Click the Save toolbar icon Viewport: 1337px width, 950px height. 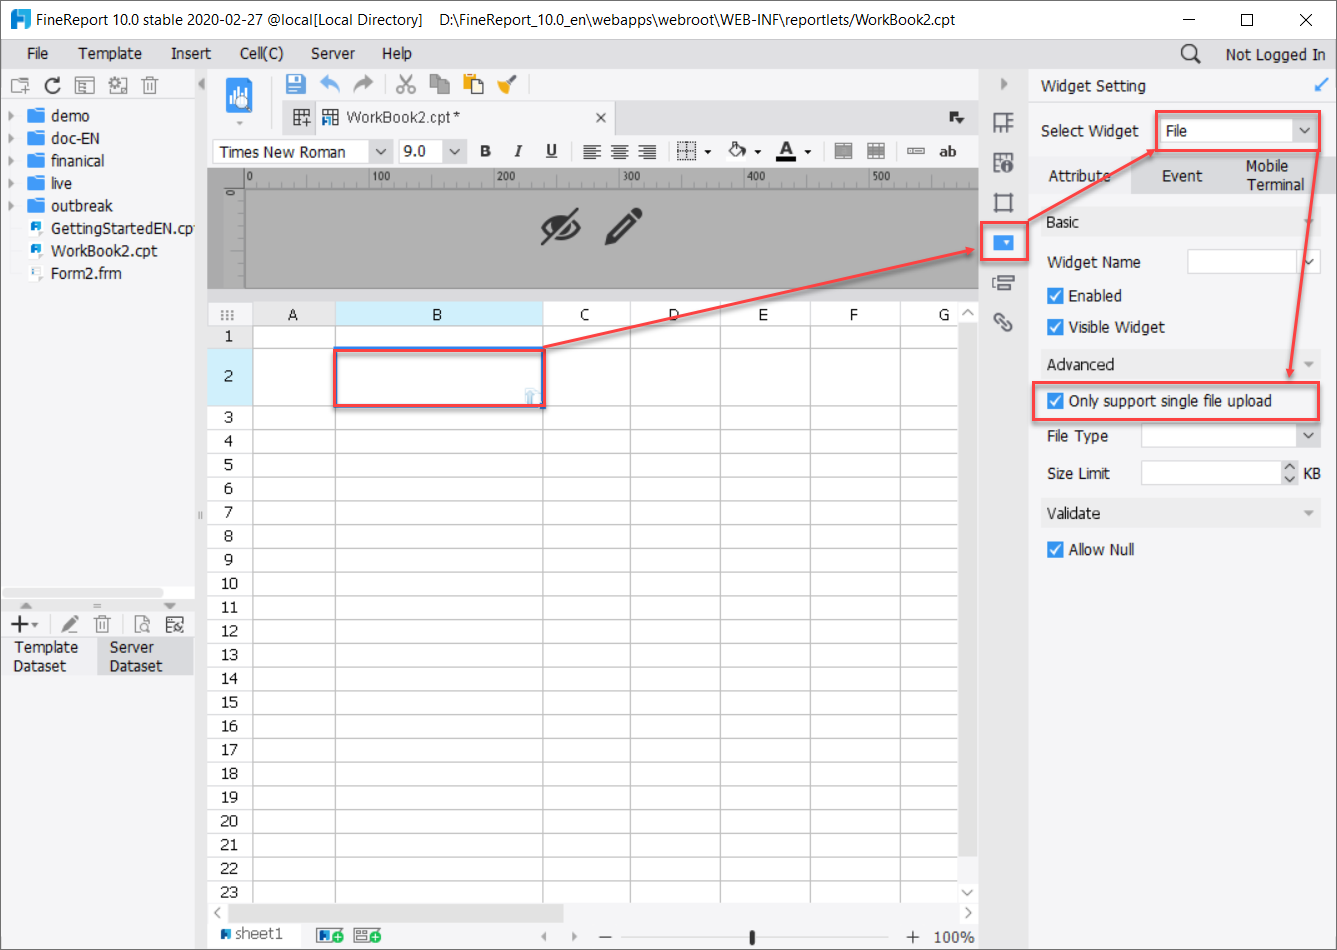click(x=295, y=84)
